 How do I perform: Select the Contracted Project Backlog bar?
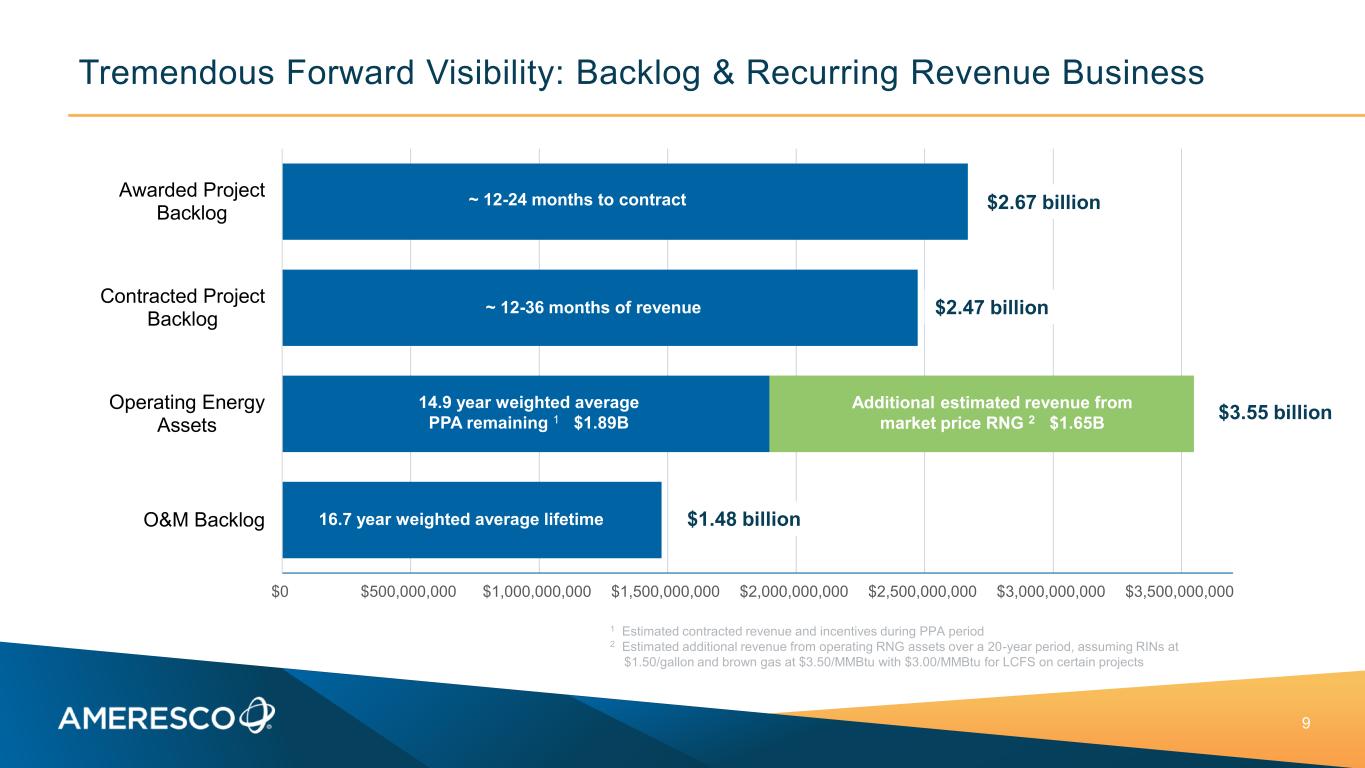pos(599,308)
